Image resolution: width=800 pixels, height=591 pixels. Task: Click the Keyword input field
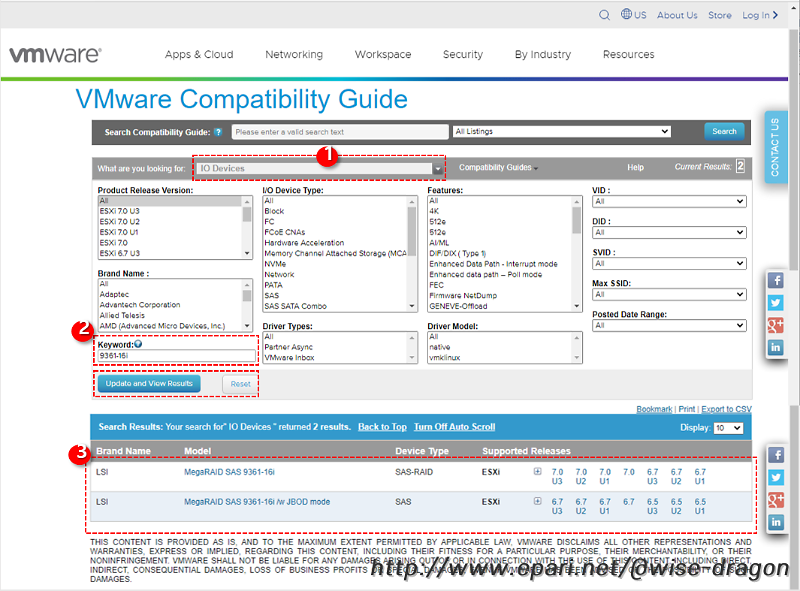[x=177, y=356]
